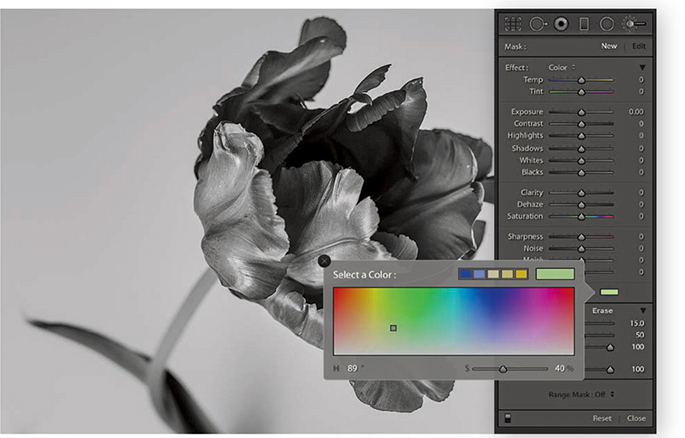Select the Graduated Filter tool

[584, 24]
